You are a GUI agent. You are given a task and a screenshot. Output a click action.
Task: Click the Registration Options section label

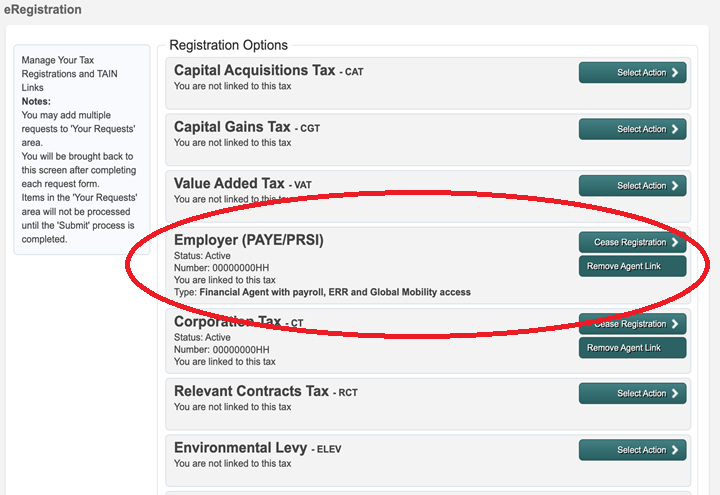[228, 45]
